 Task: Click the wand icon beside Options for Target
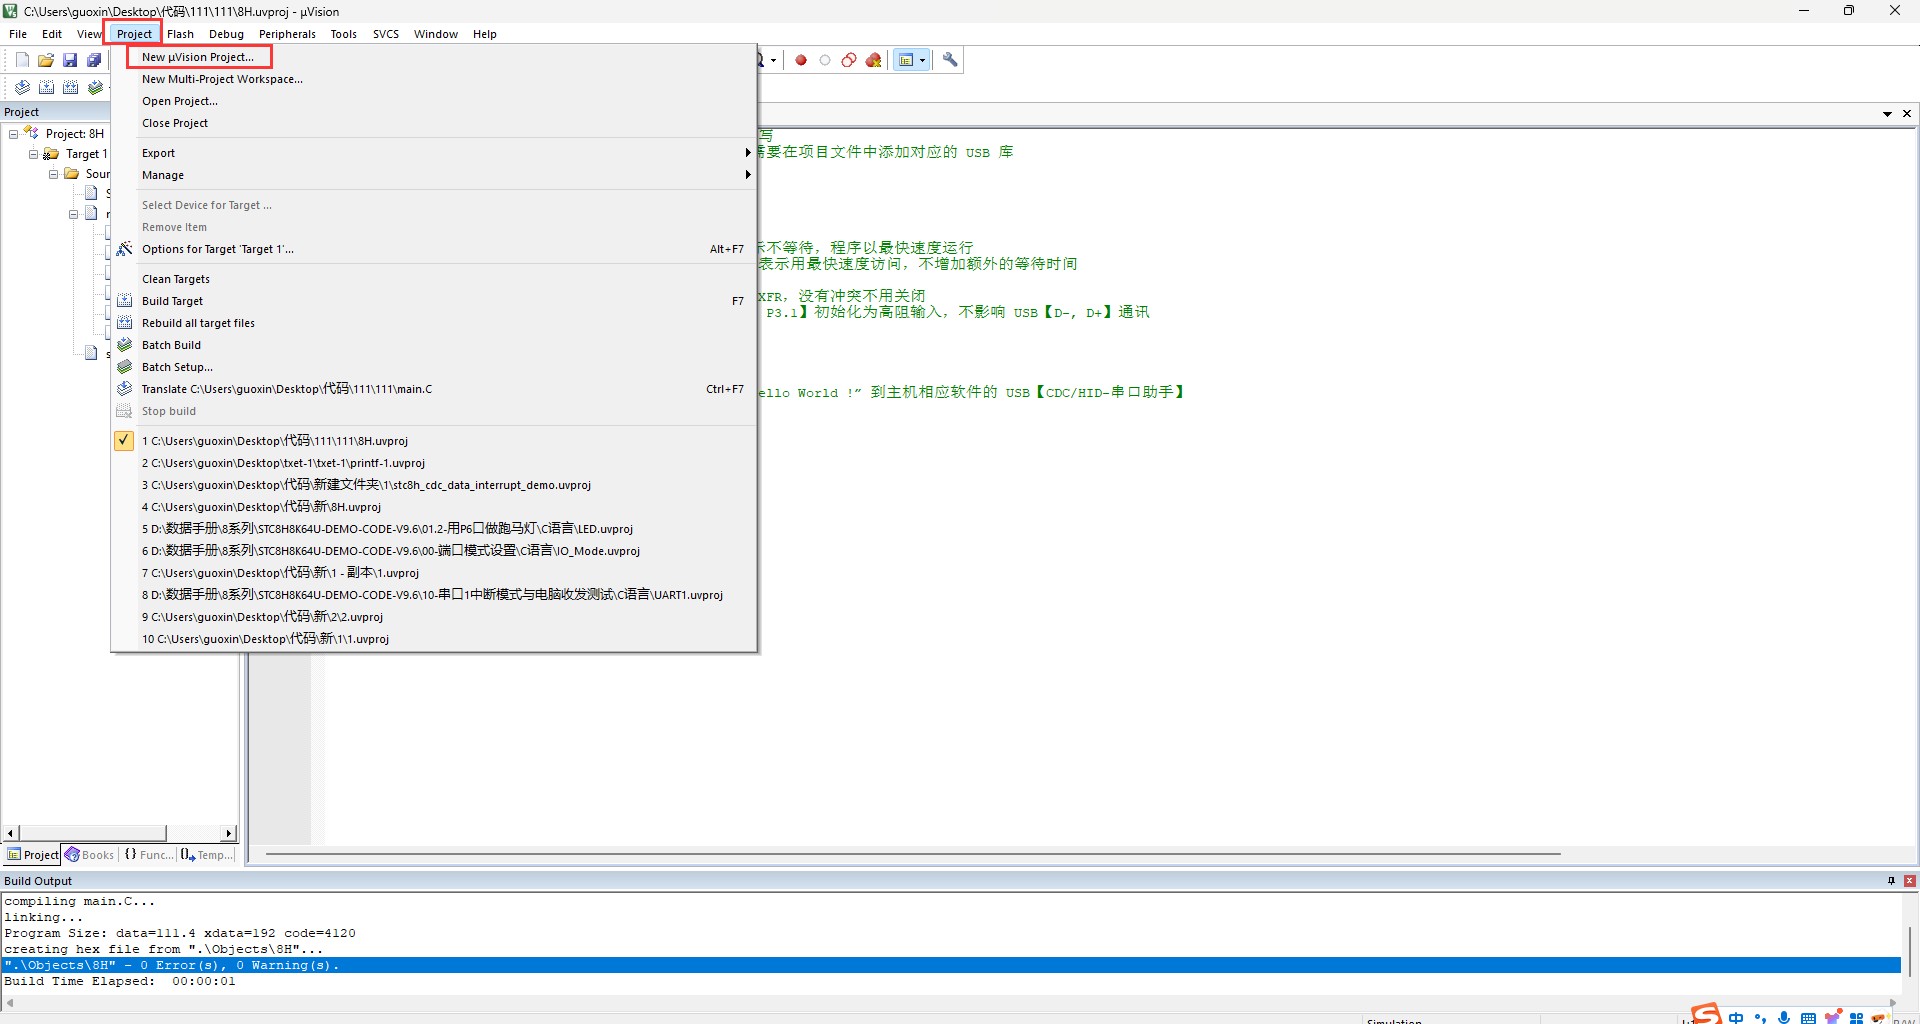[124, 249]
